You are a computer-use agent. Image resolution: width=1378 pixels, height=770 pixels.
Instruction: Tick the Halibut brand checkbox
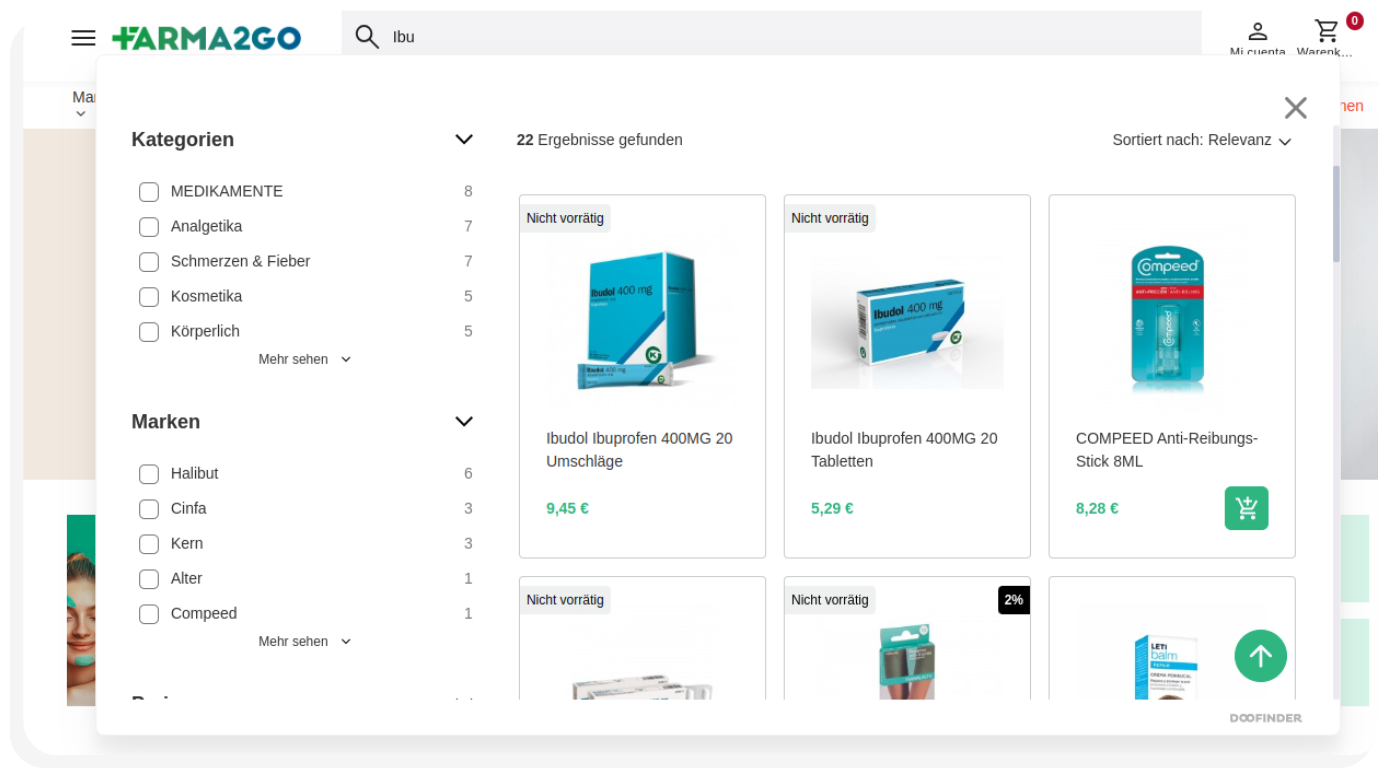coord(149,474)
